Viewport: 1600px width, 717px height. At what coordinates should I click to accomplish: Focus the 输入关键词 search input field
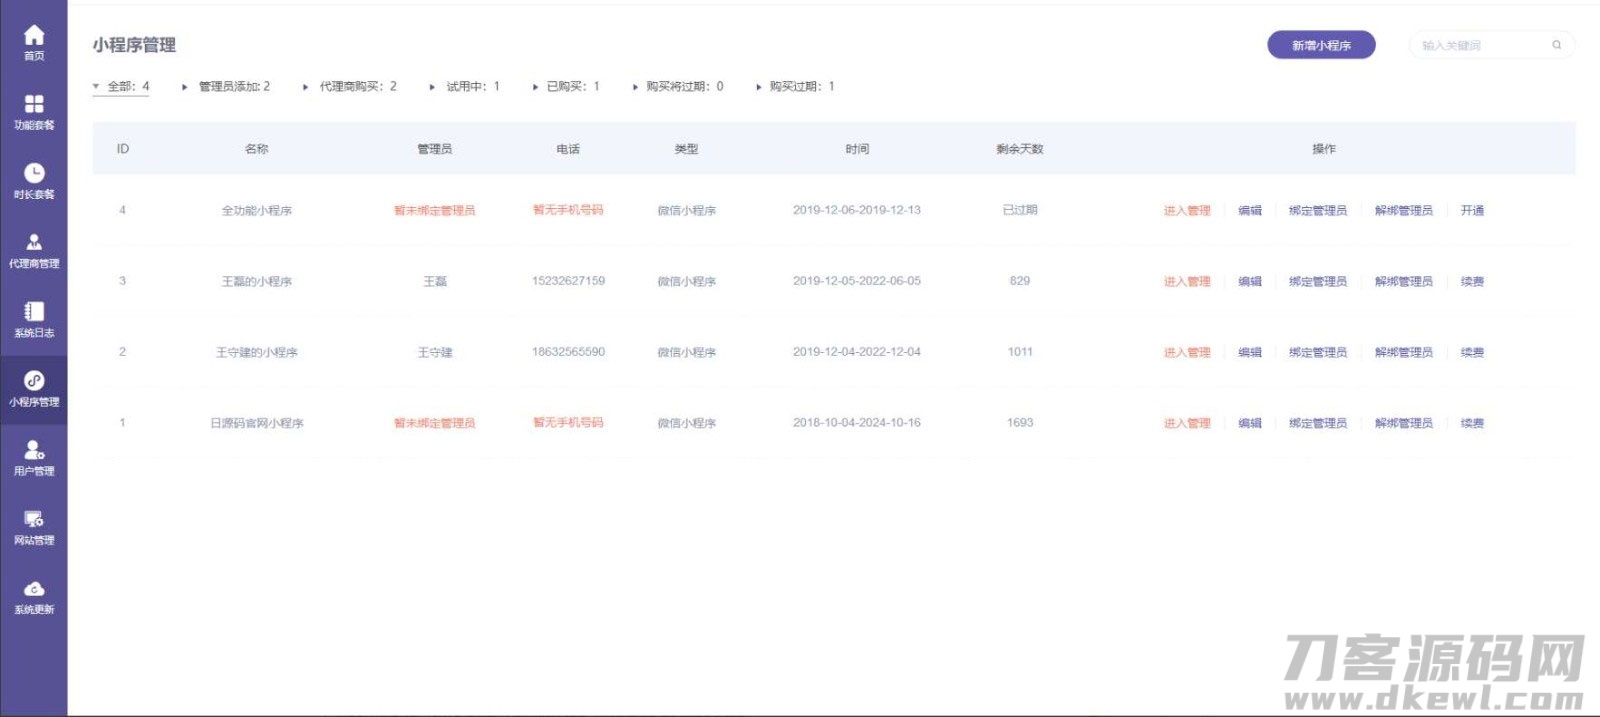pyautogui.click(x=1480, y=45)
